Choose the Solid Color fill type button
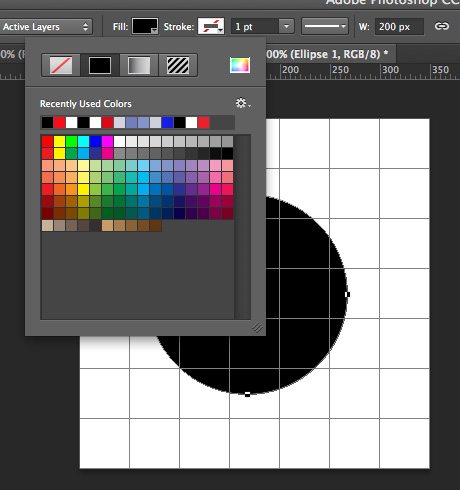 (100, 65)
